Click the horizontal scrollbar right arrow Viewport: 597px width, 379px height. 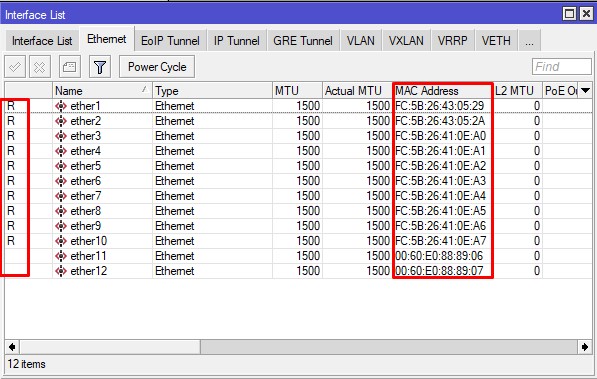pyautogui.click(x=585, y=347)
